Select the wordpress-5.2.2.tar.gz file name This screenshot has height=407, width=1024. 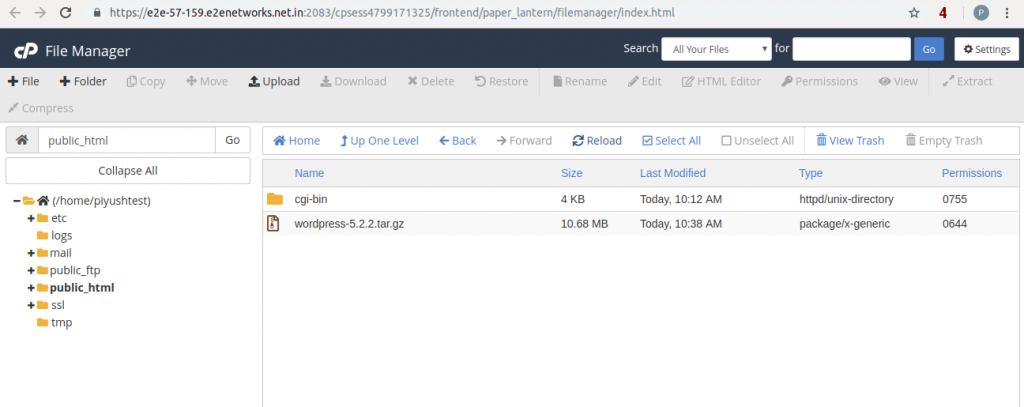coord(349,224)
